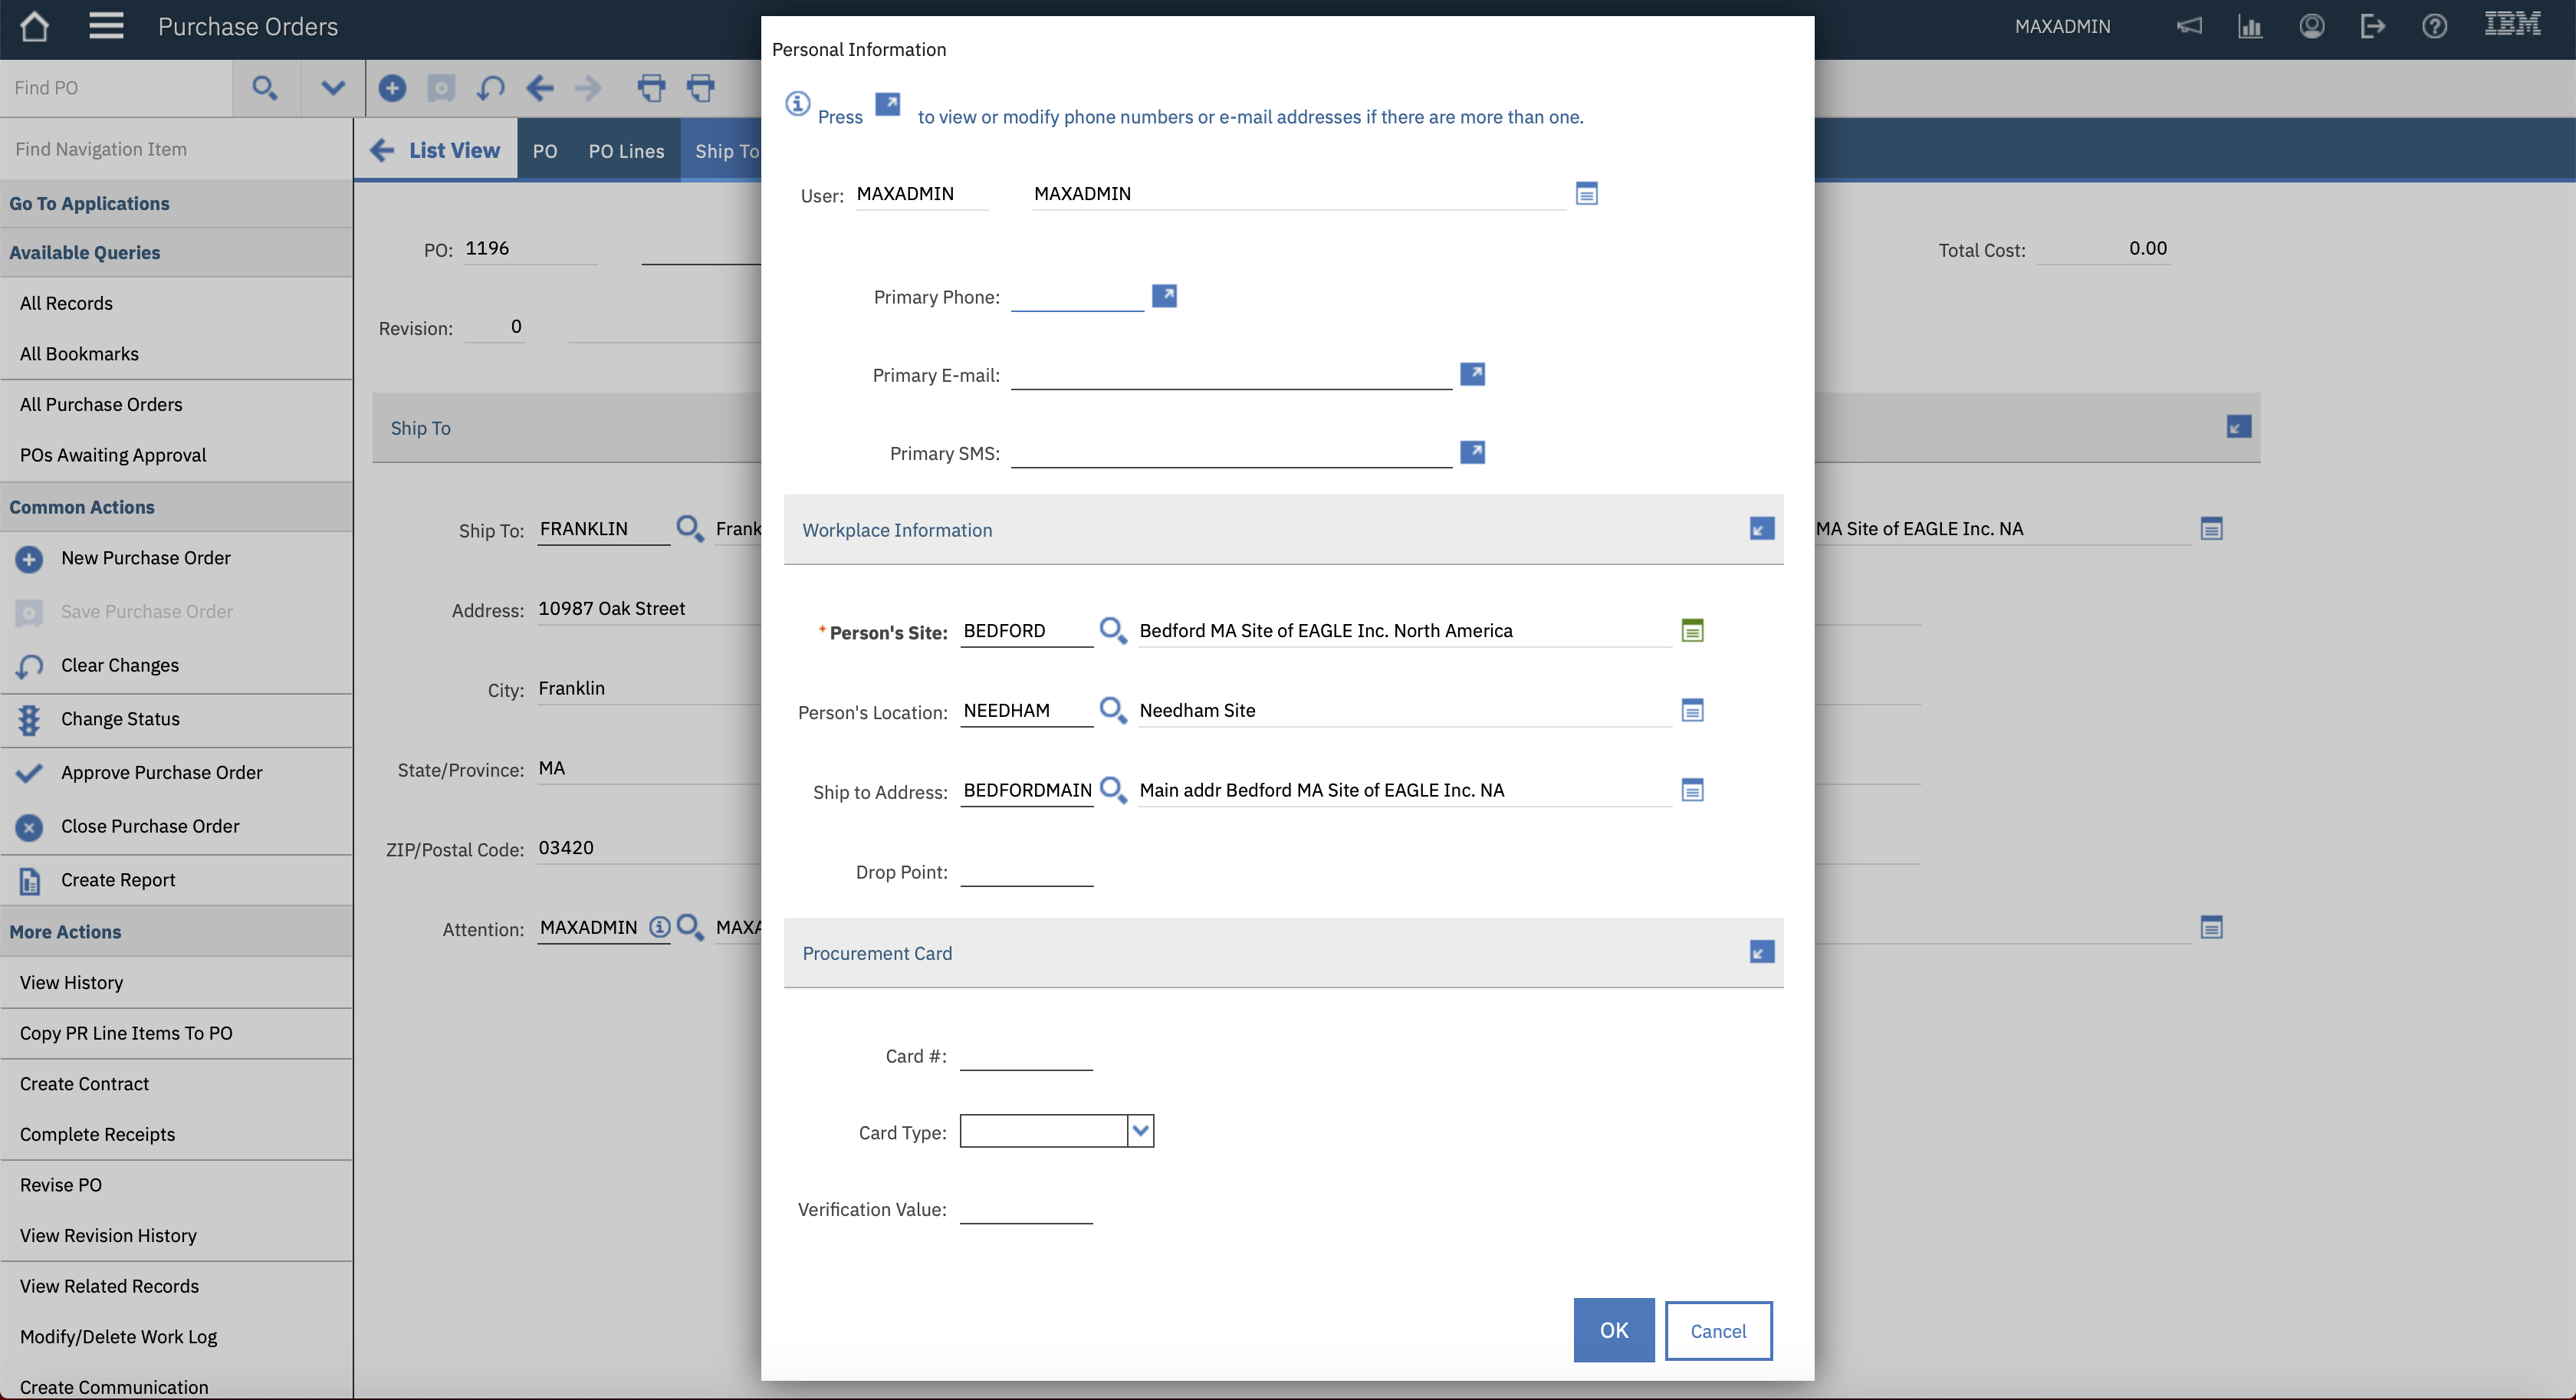Open Needham Site long description icon
Image resolution: width=2576 pixels, height=1400 pixels.
point(1692,710)
